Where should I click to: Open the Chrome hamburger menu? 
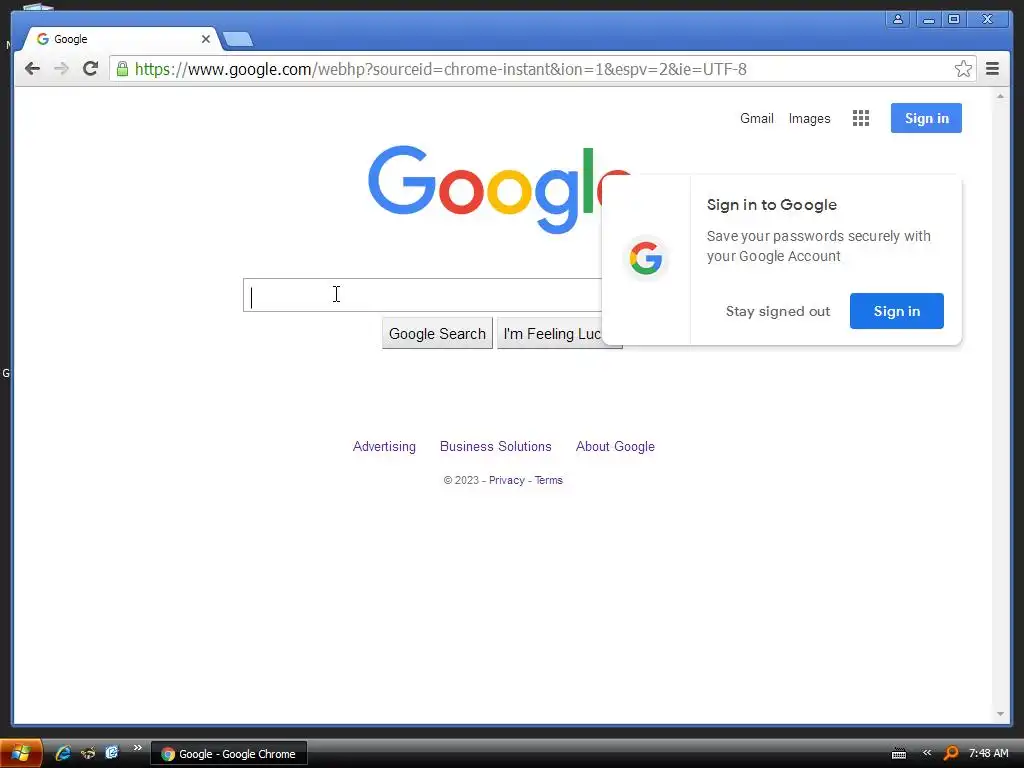[x=992, y=69]
